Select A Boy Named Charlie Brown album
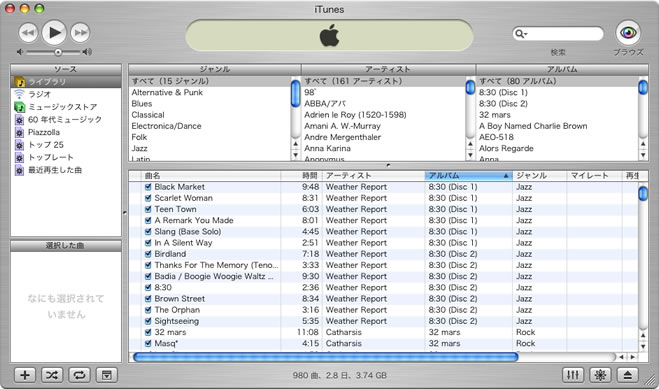This screenshot has height=389, width=659. (x=557, y=126)
